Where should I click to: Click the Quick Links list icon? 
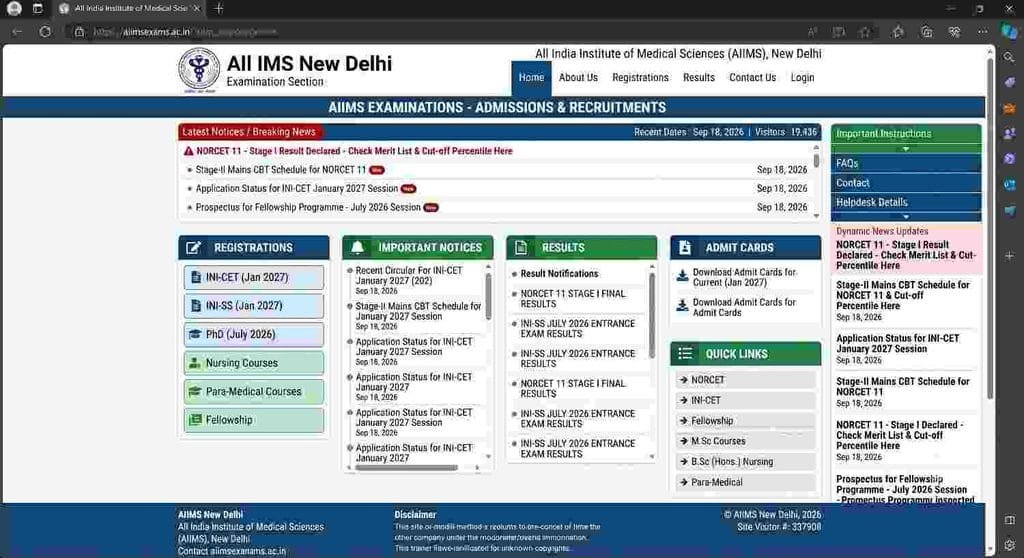(685, 353)
